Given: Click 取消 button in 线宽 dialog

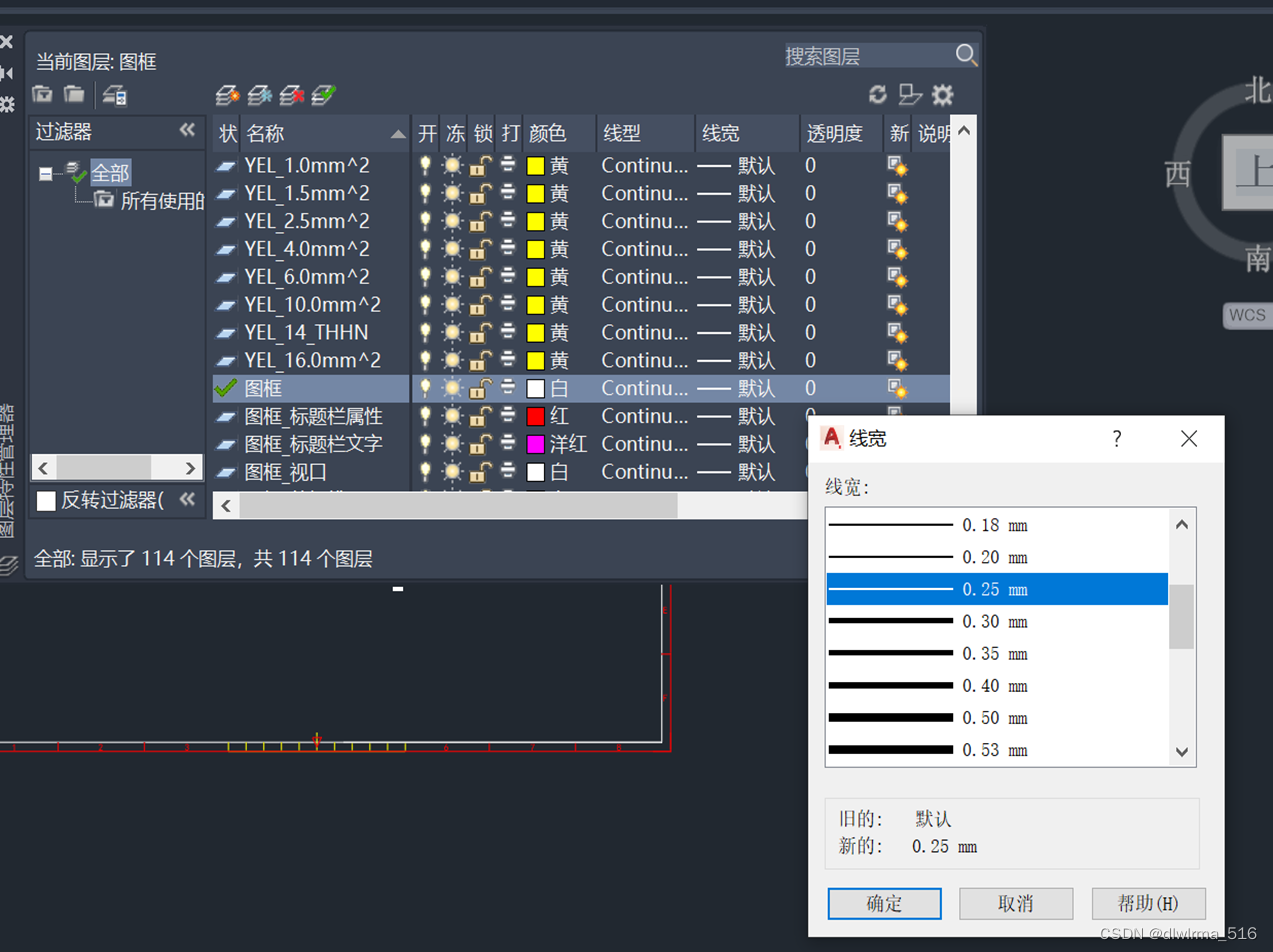Looking at the screenshot, I should click(x=1016, y=904).
